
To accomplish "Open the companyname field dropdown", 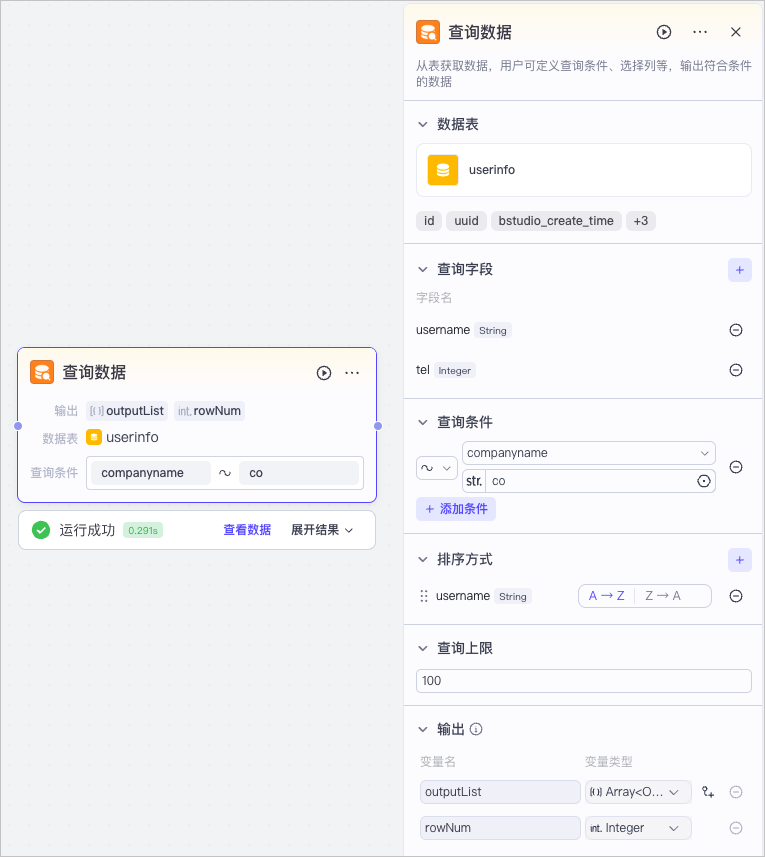I will coord(589,453).
